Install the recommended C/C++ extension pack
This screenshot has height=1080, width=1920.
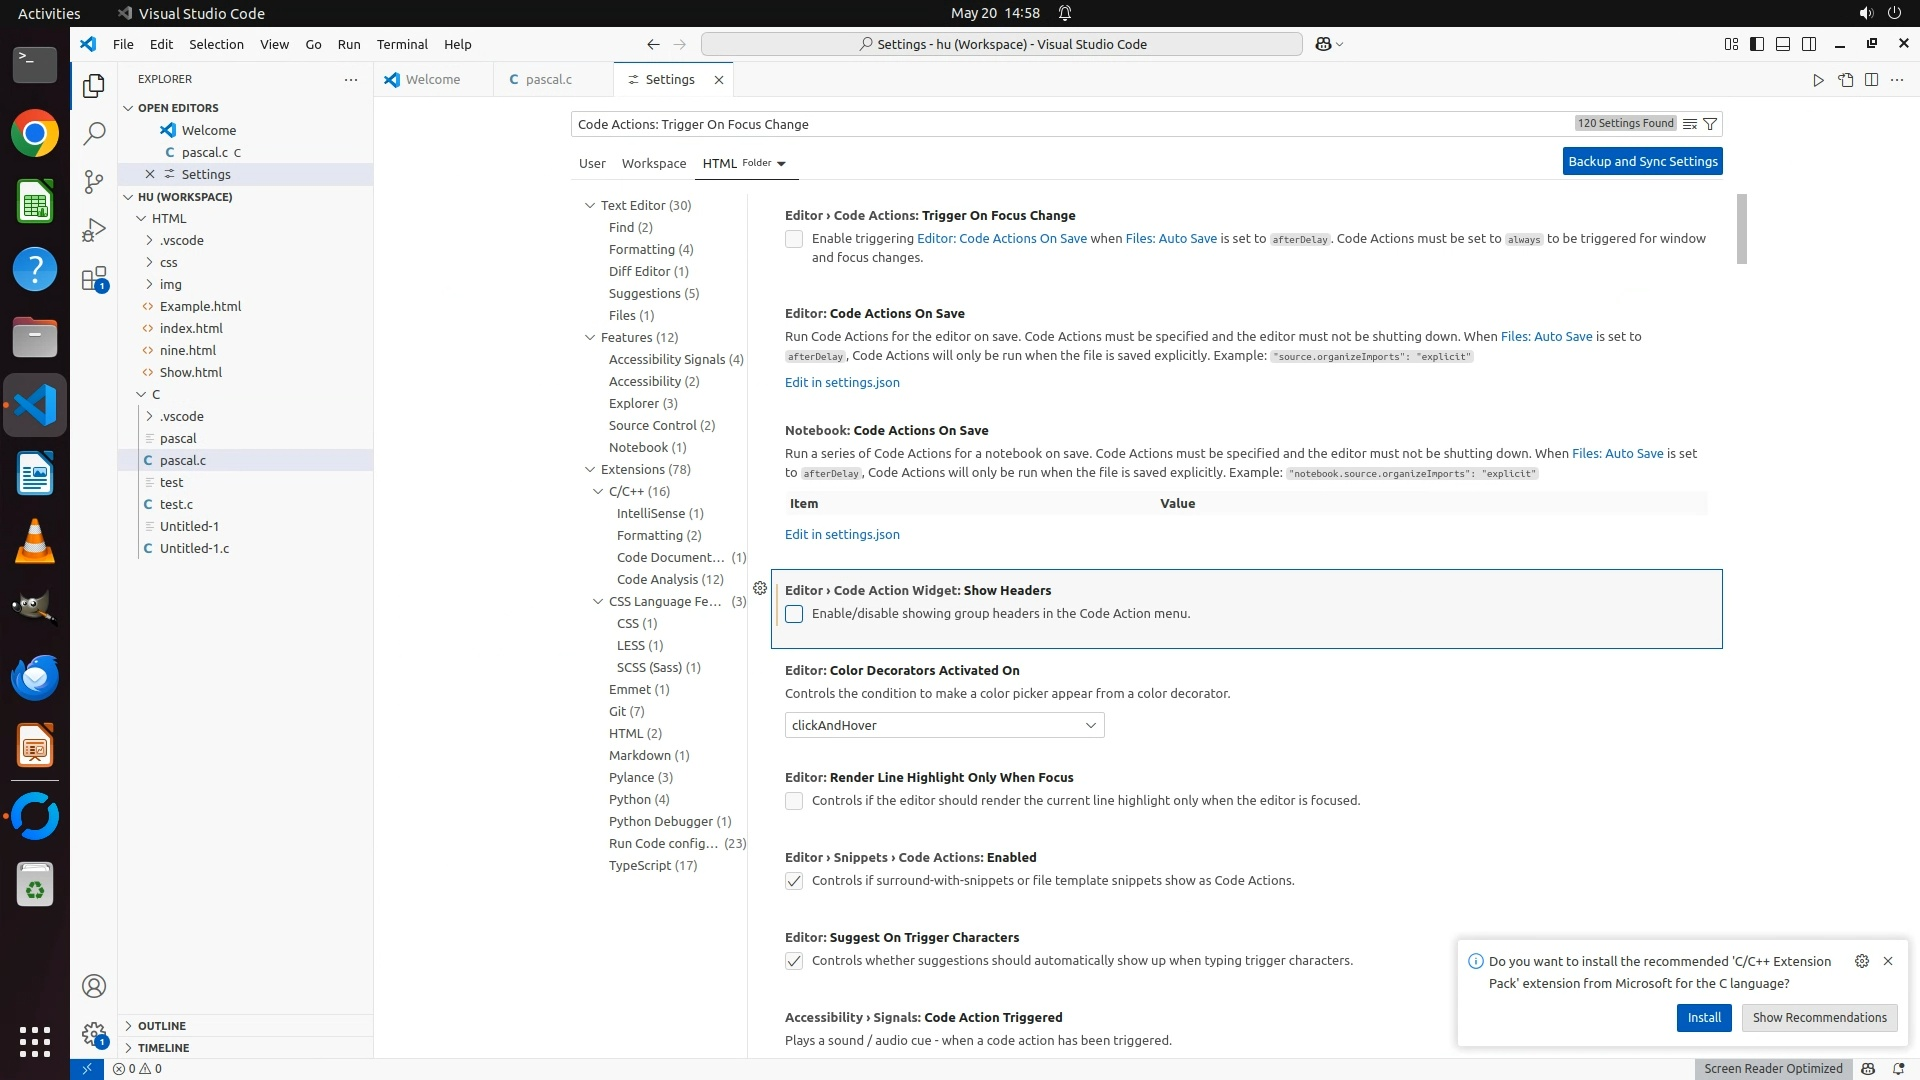point(1704,1017)
